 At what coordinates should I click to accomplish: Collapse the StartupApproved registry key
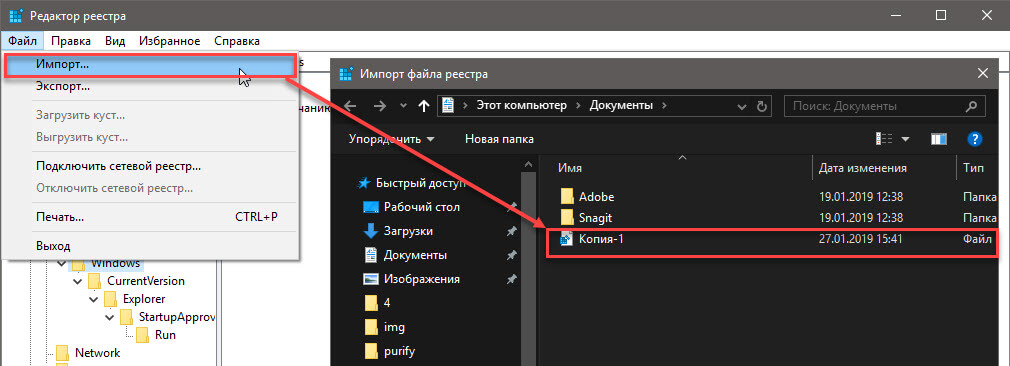pos(110,317)
